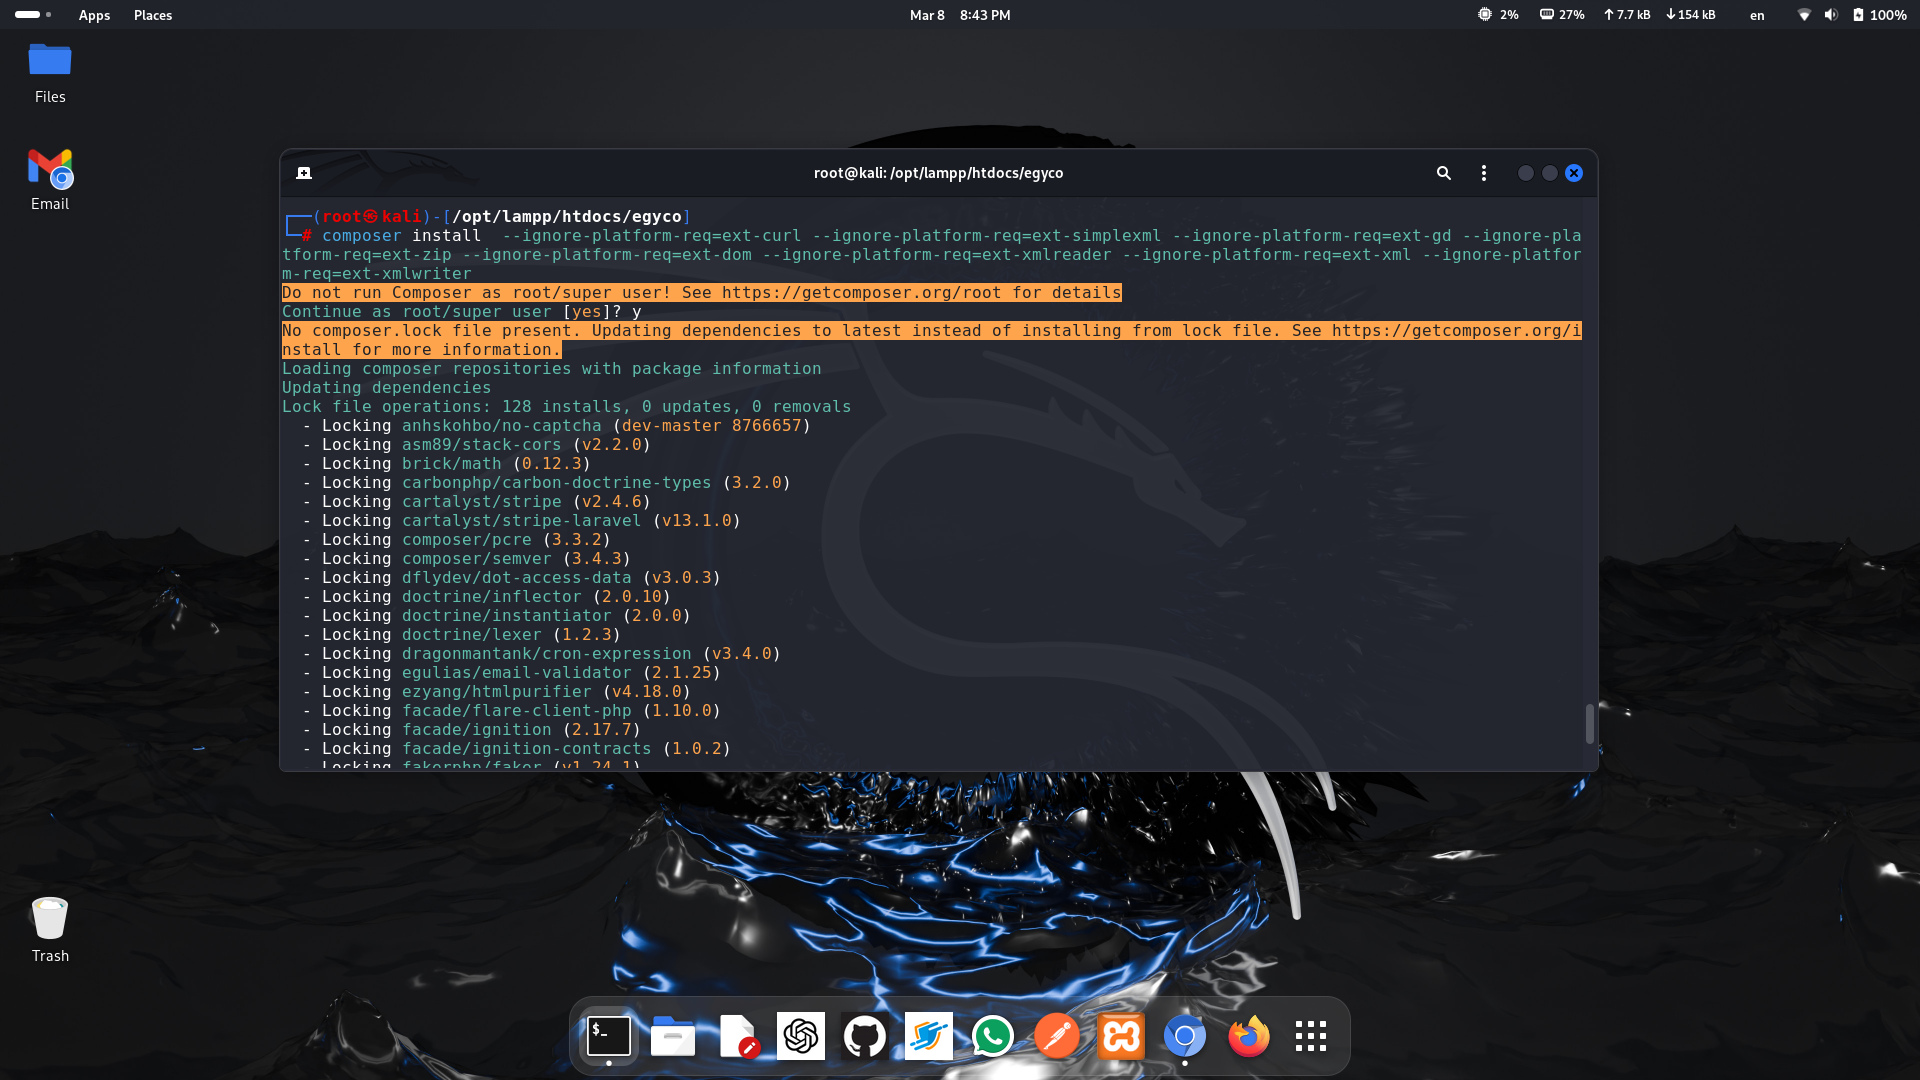The width and height of the screenshot is (1920, 1080).
Task: Expand the en keyboard layout selector
Action: coord(1757,15)
